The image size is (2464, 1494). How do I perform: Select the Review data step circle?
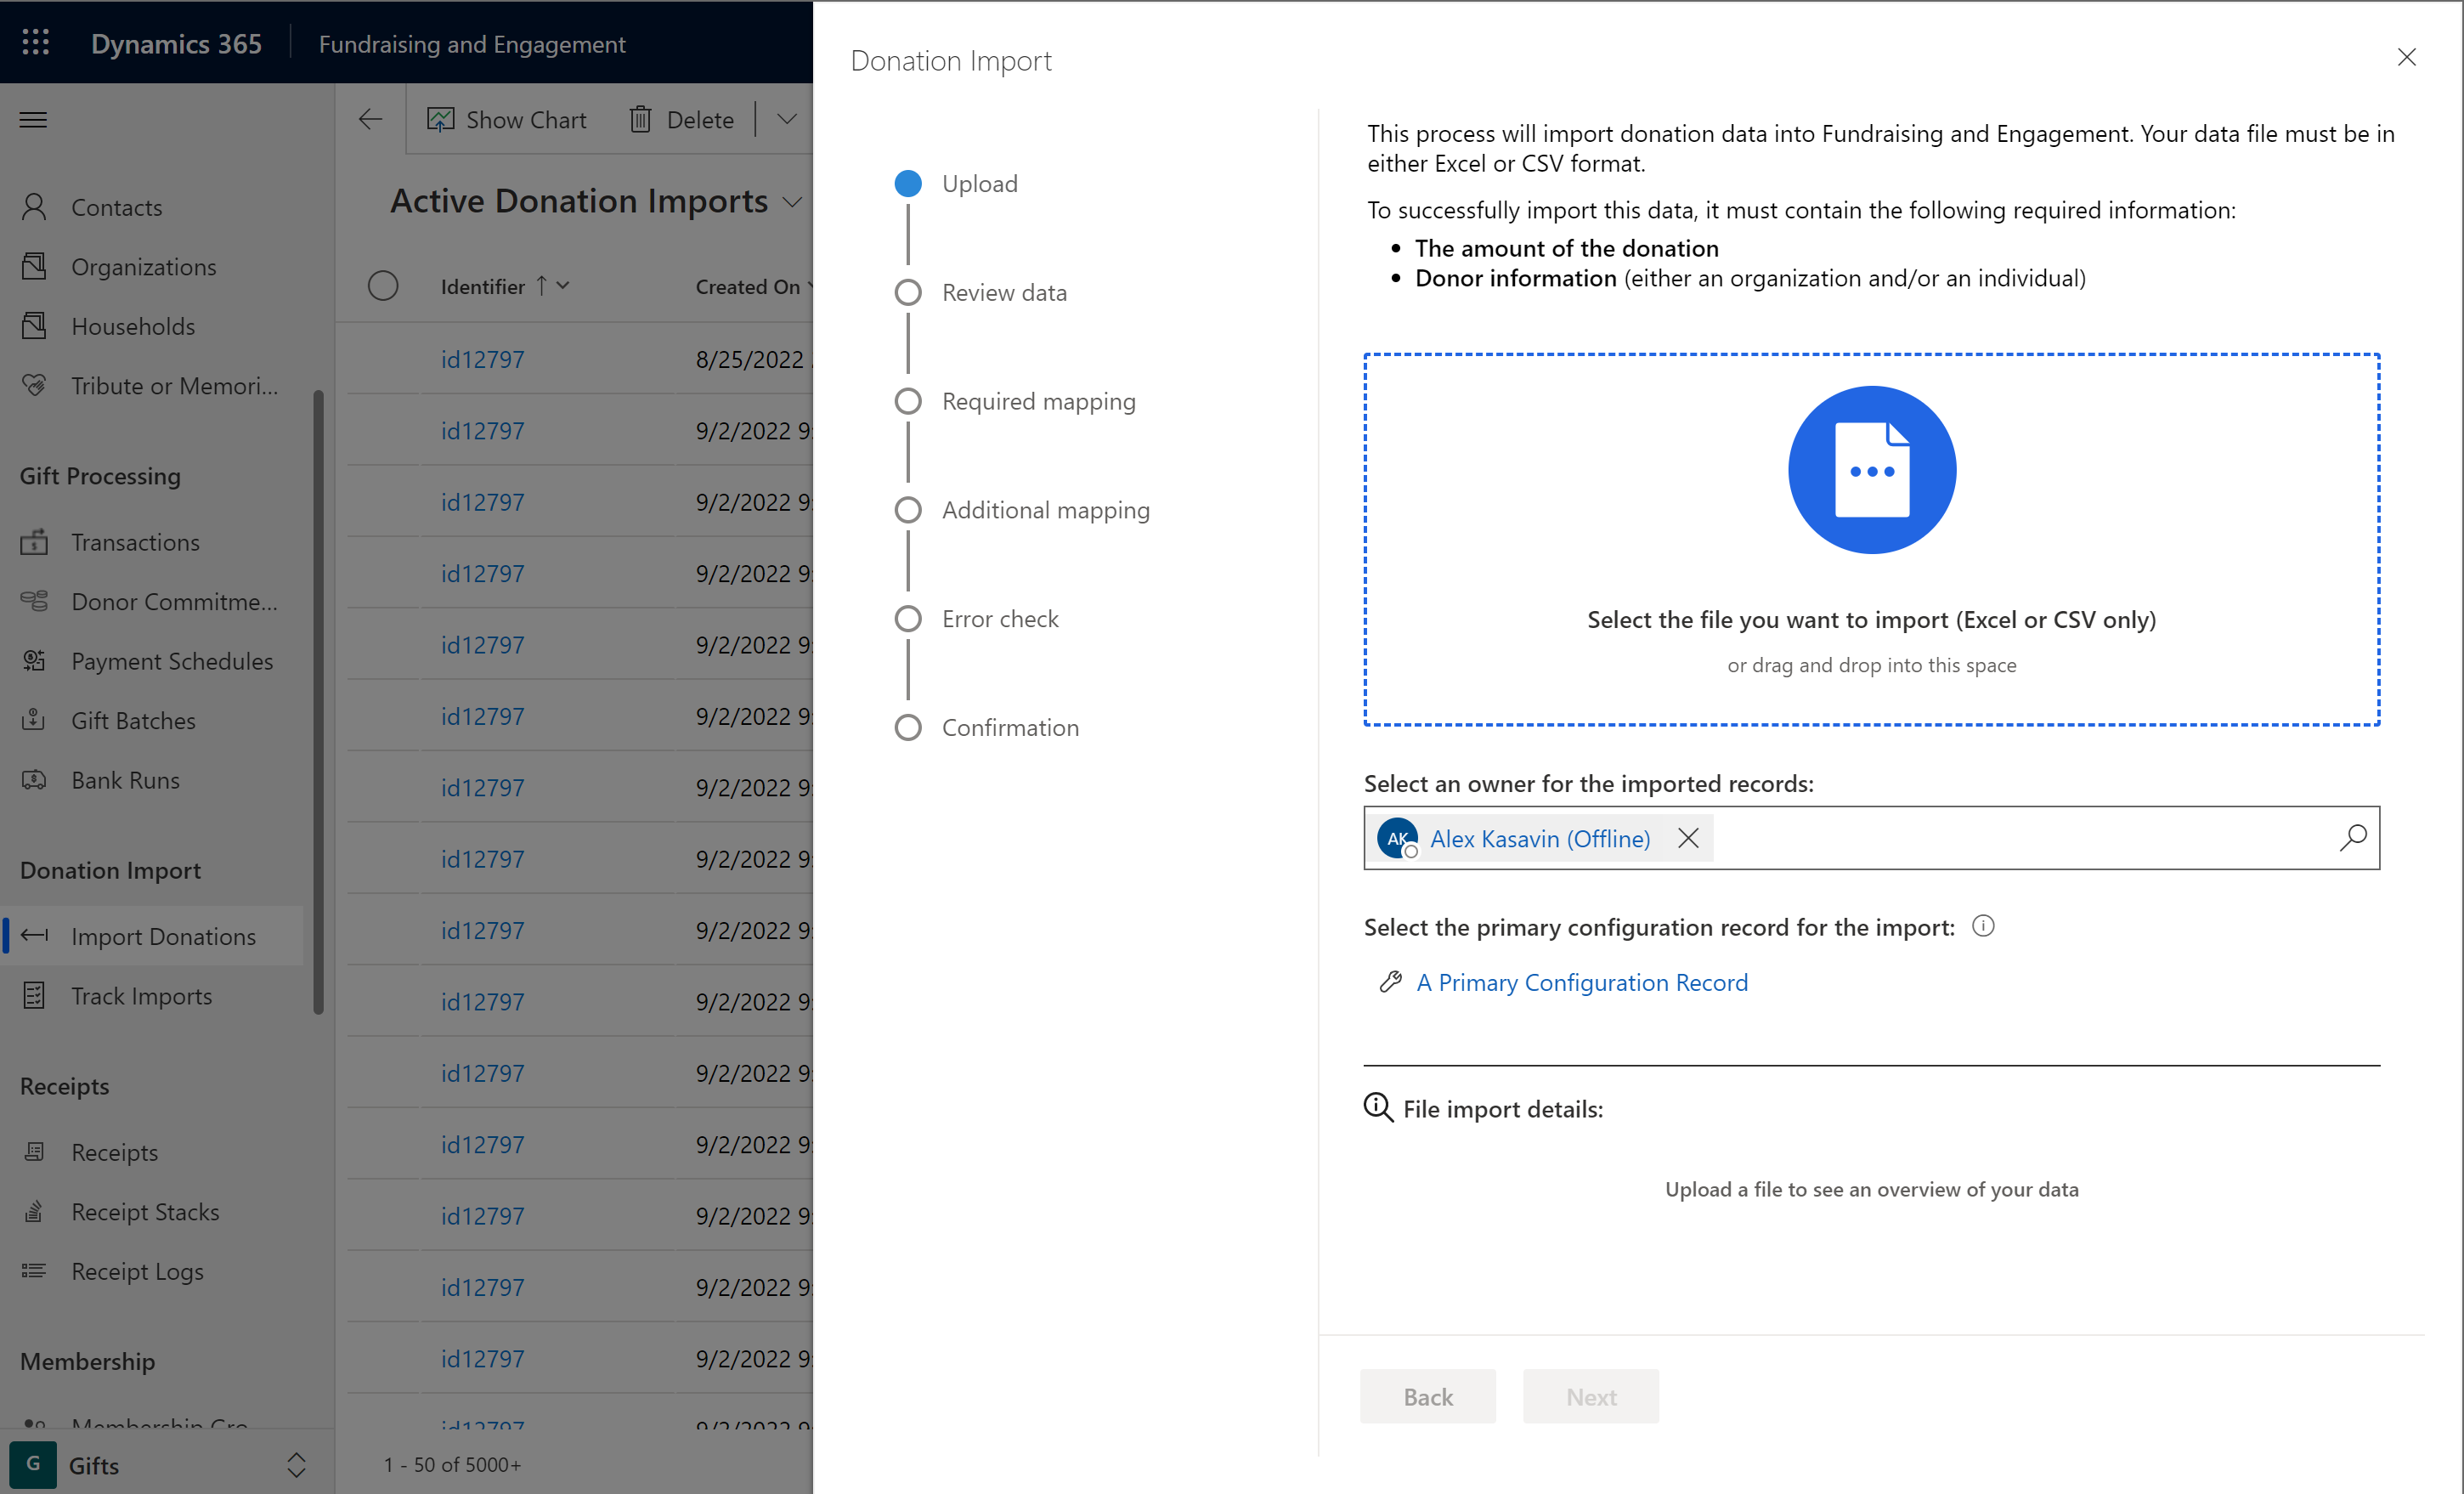click(x=908, y=292)
